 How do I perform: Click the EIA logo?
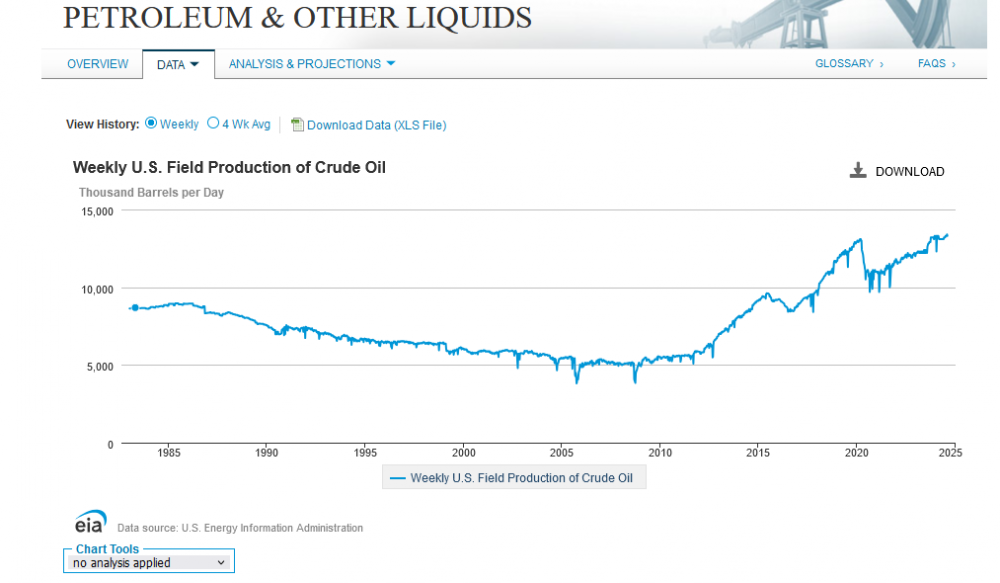pyautogui.click(x=90, y=522)
